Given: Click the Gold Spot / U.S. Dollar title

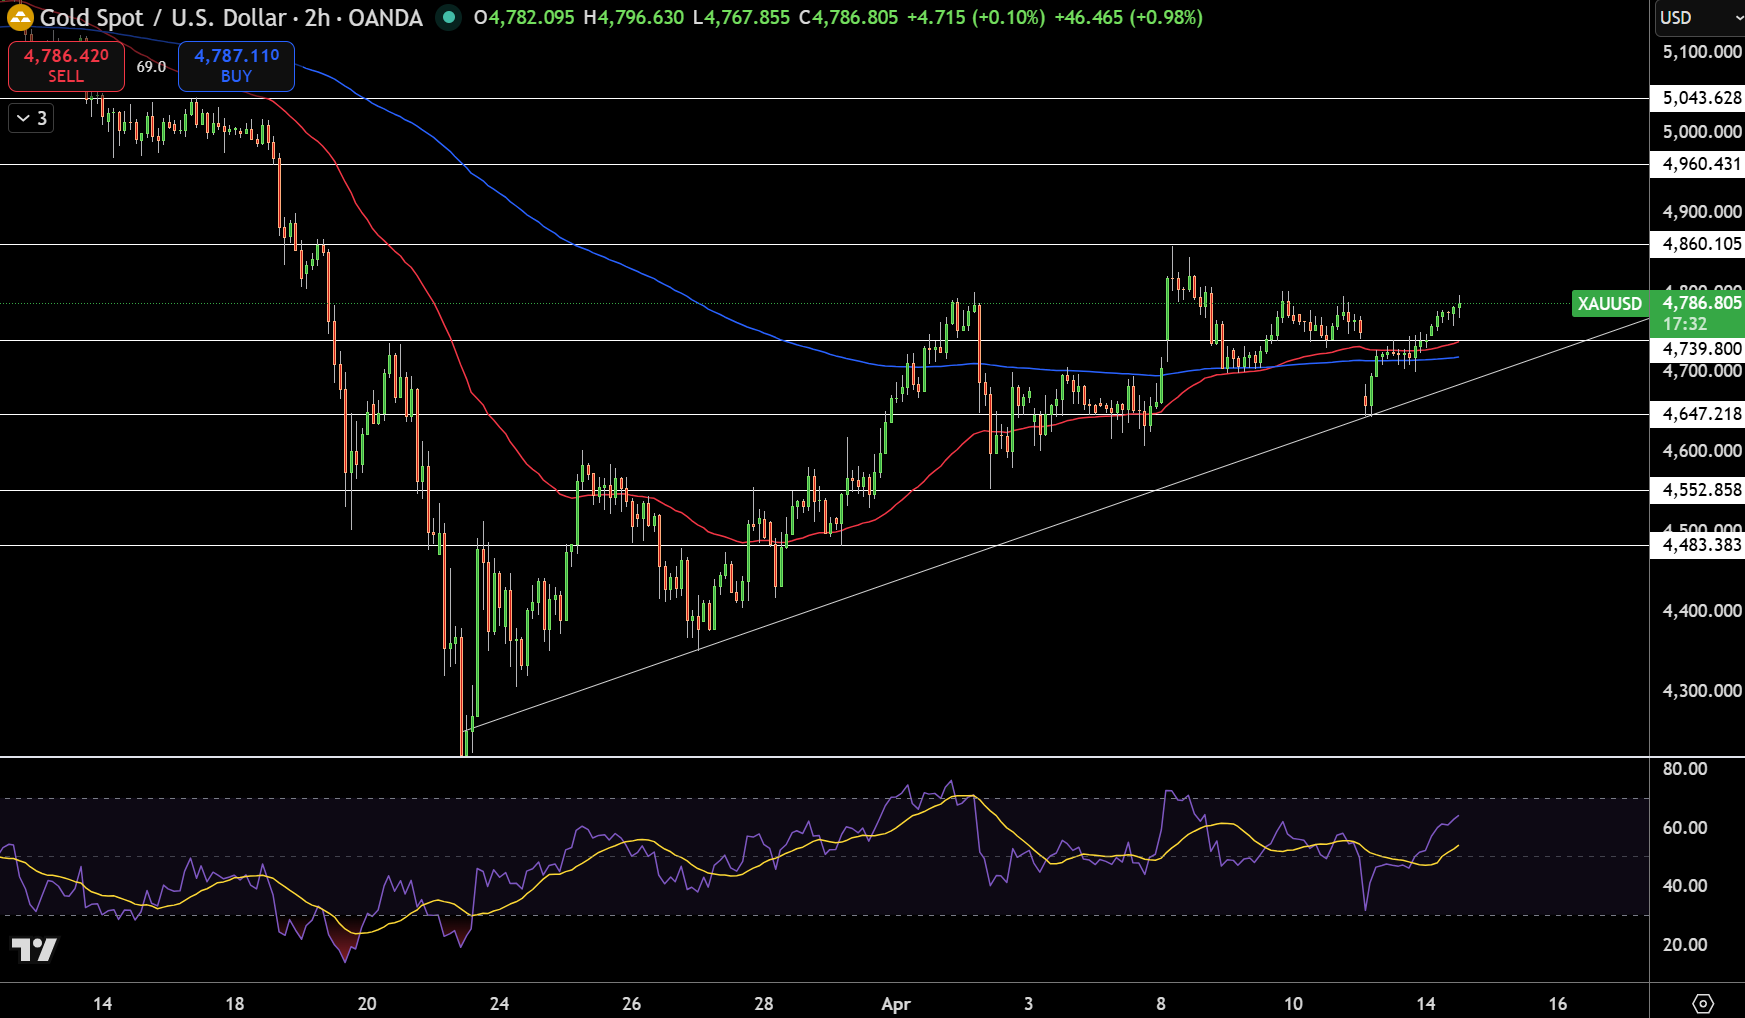Looking at the screenshot, I should [x=163, y=17].
